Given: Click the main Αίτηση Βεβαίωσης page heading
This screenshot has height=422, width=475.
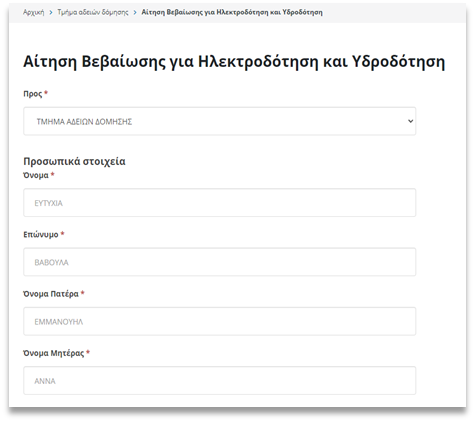Looking at the screenshot, I should tap(234, 62).
